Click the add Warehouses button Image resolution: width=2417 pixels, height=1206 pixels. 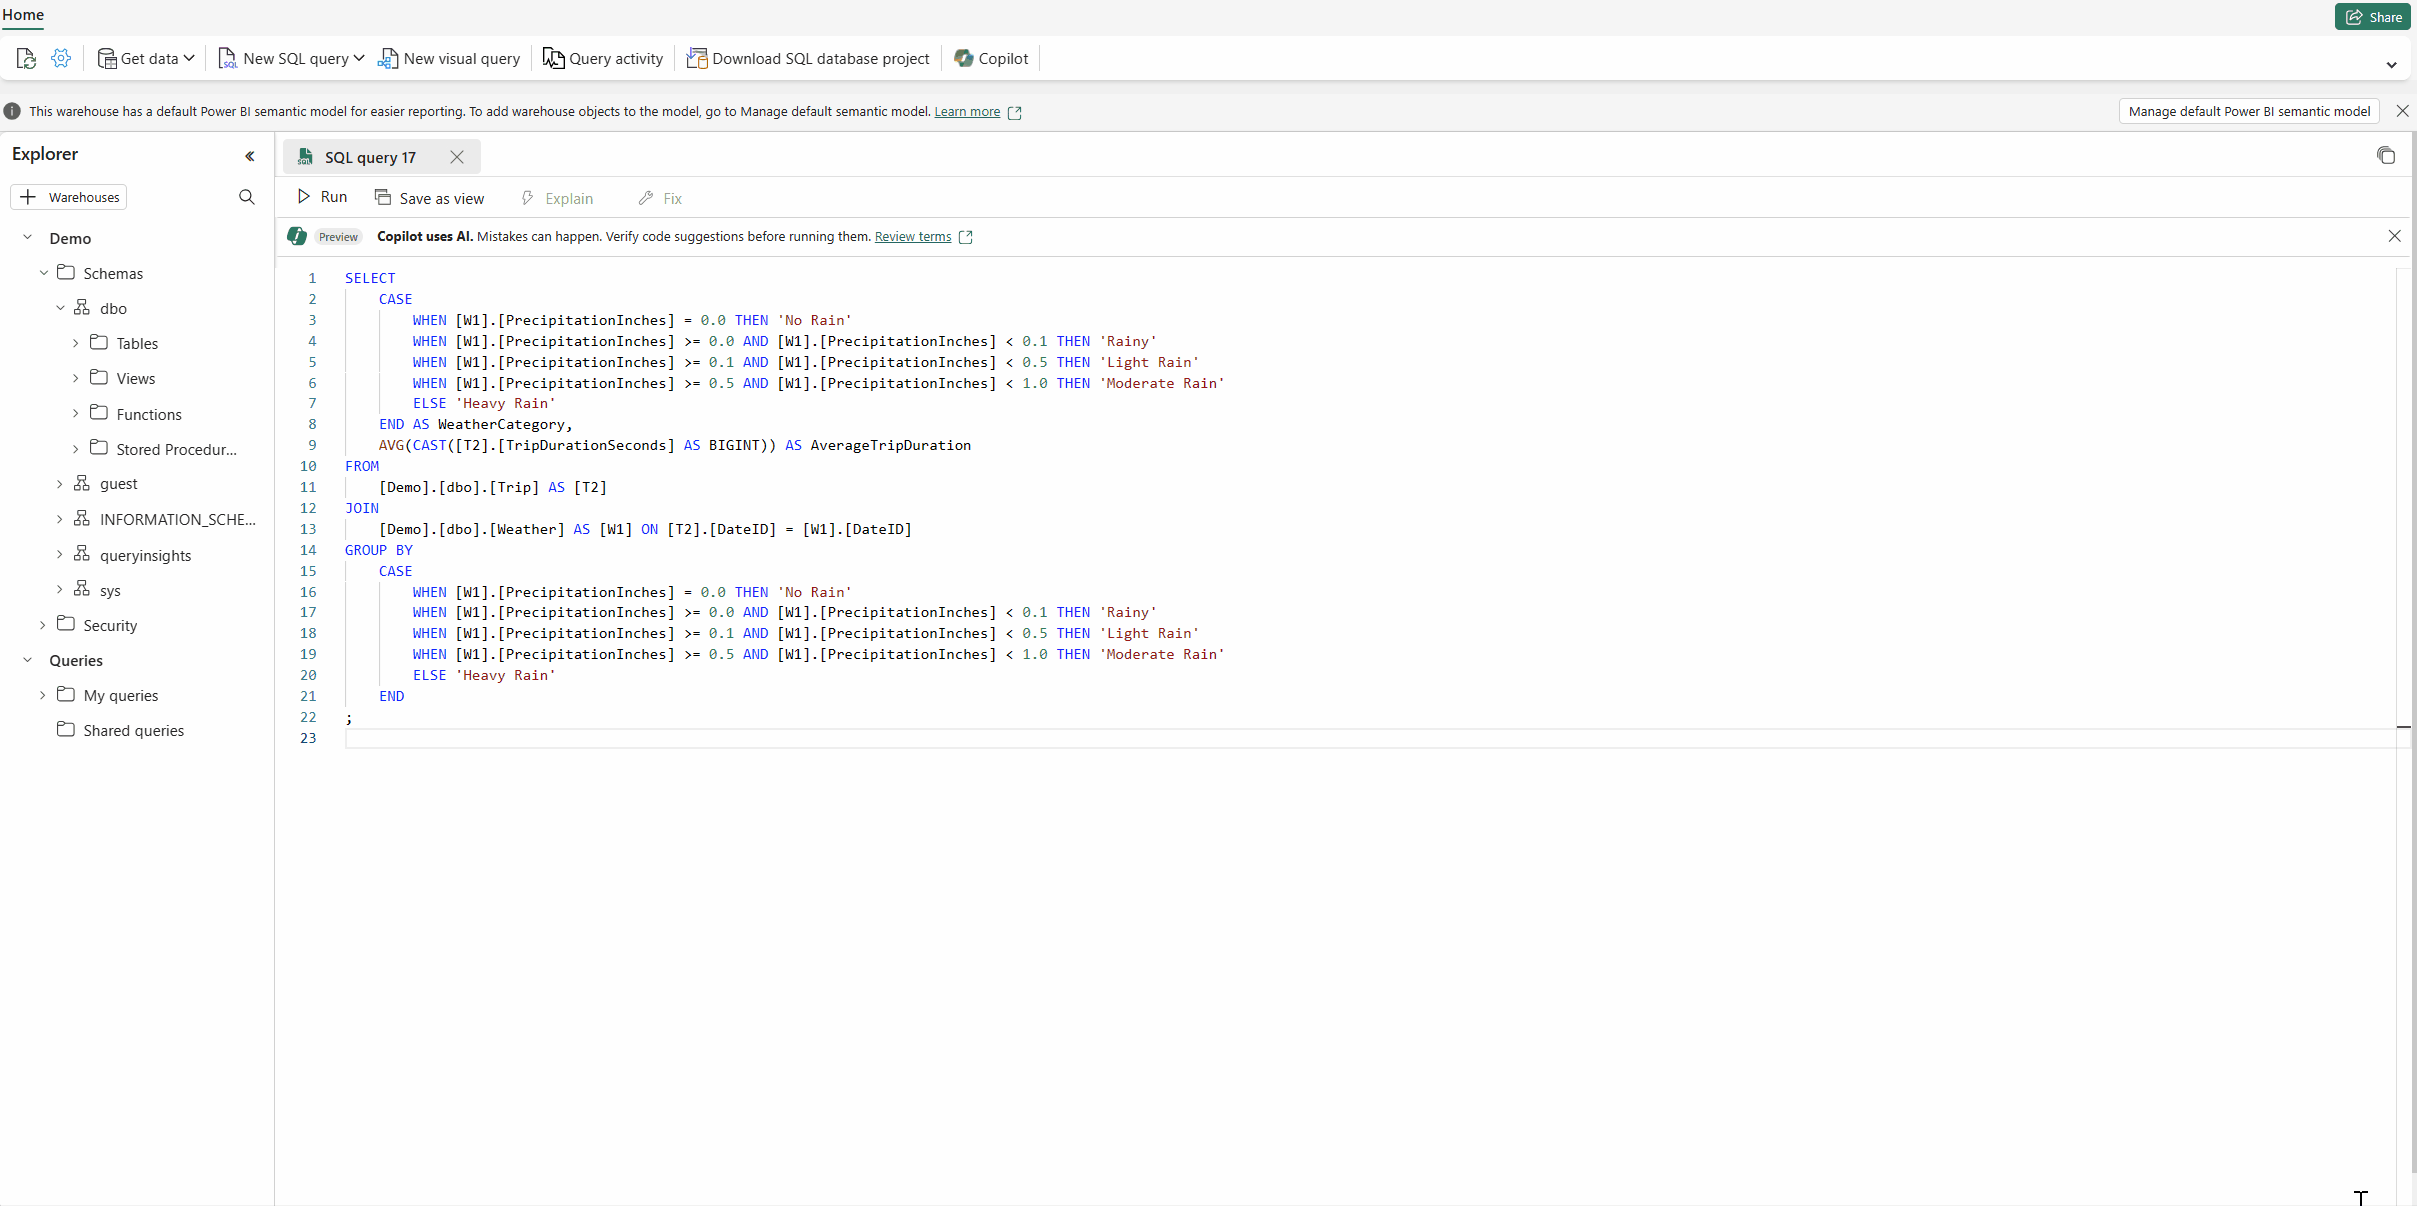[x=69, y=197]
